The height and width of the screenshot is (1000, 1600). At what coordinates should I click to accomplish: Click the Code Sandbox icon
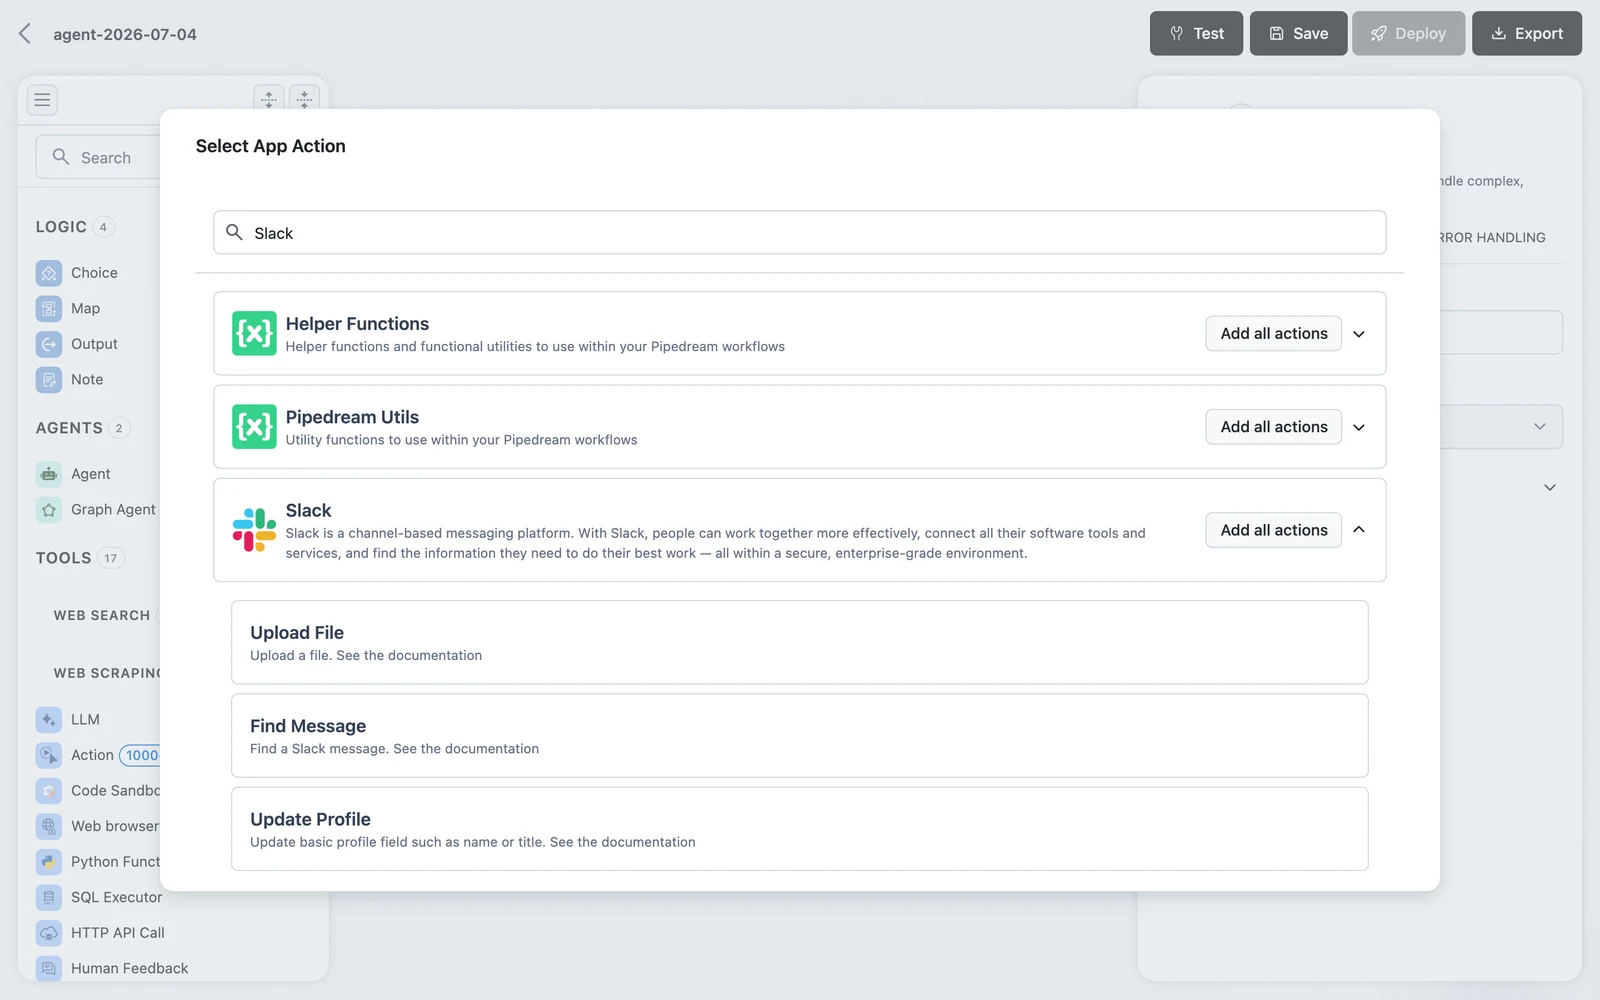pyautogui.click(x=49, y=791)
